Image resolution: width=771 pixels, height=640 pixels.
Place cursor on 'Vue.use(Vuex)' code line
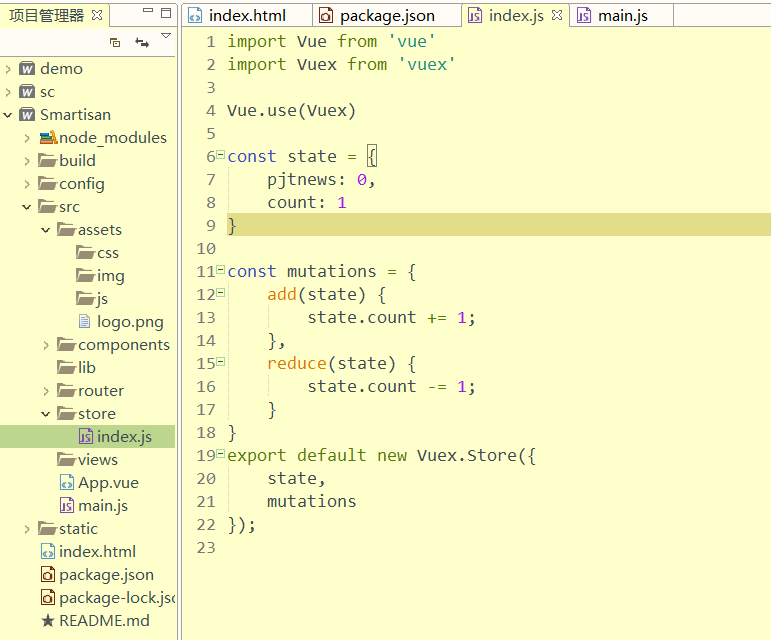point(291,111)
